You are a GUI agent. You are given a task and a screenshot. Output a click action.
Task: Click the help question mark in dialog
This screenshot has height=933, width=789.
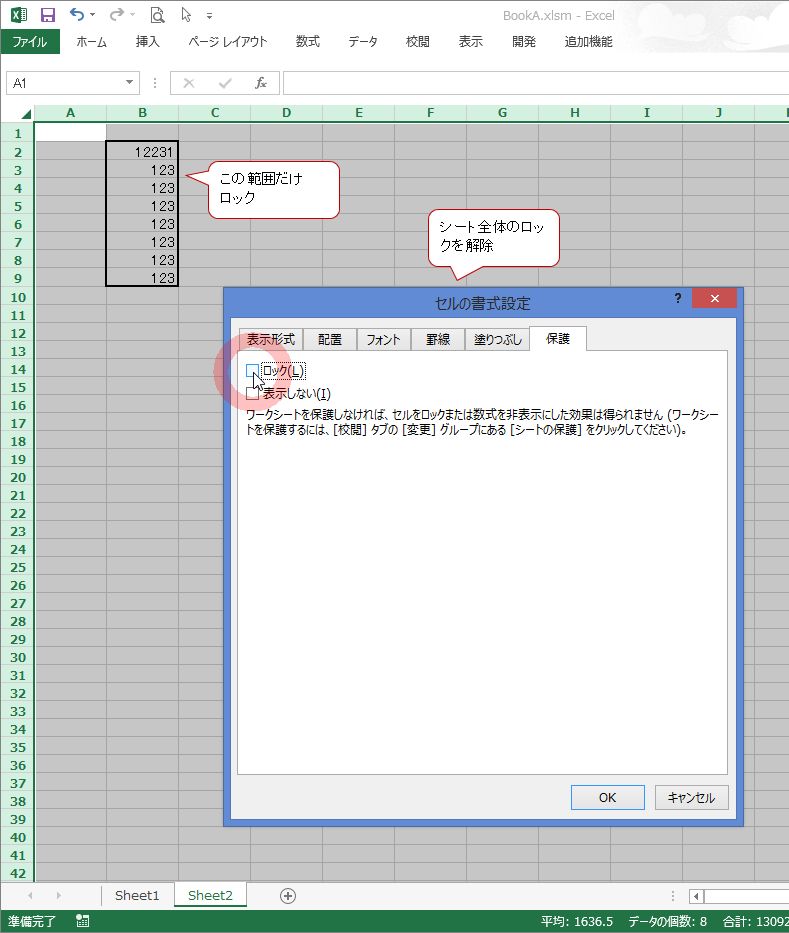[x=678, y=298]
